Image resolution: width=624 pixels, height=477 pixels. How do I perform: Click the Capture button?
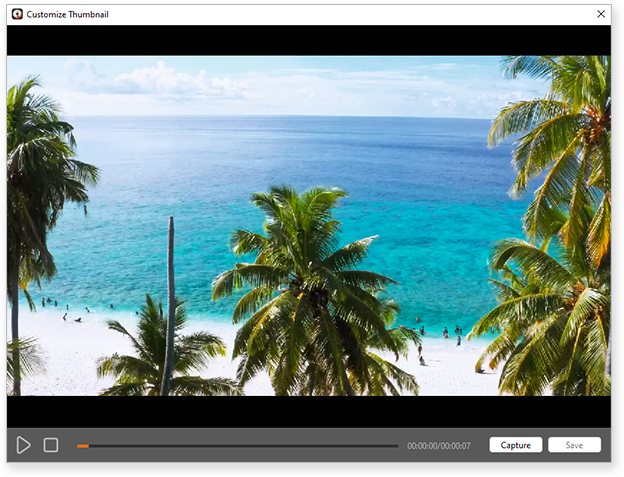pyautogui.click(x=515, y=445)
